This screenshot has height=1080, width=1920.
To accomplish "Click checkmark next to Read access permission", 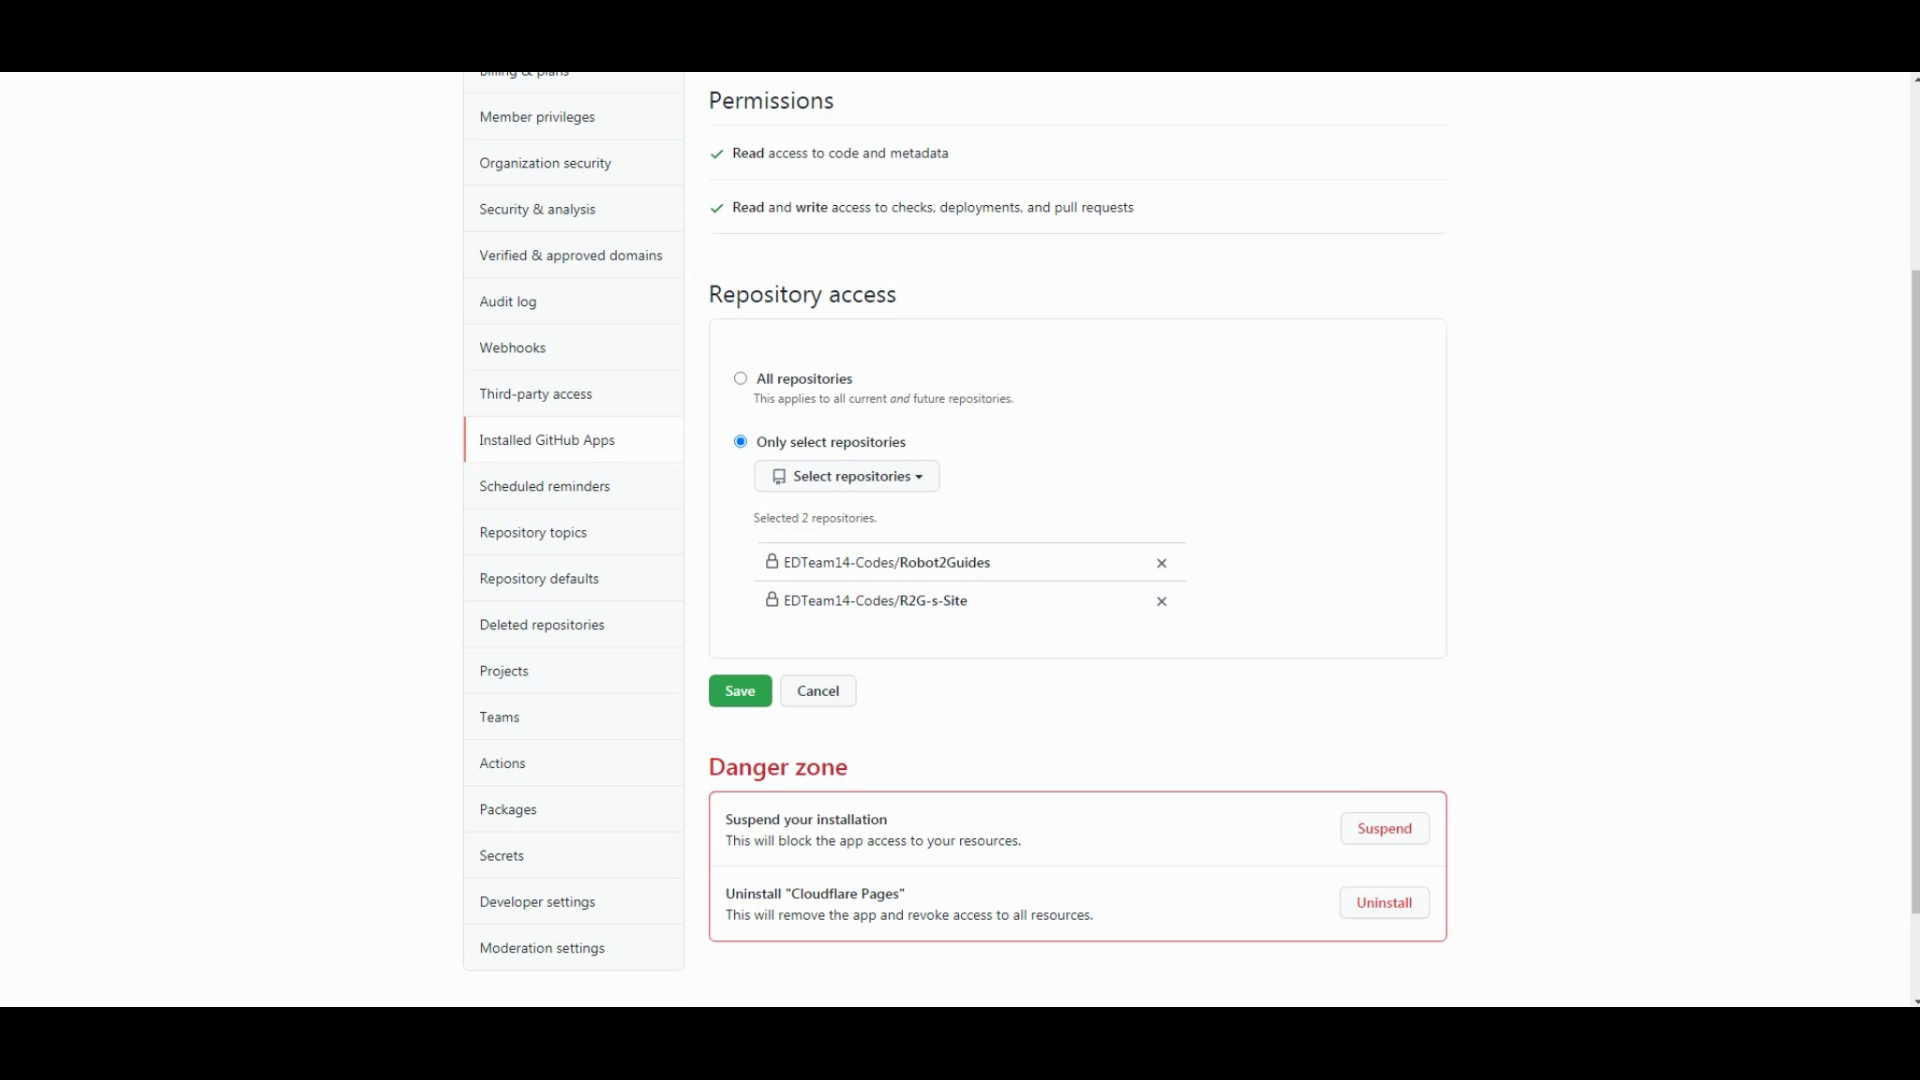I will 716,154.
